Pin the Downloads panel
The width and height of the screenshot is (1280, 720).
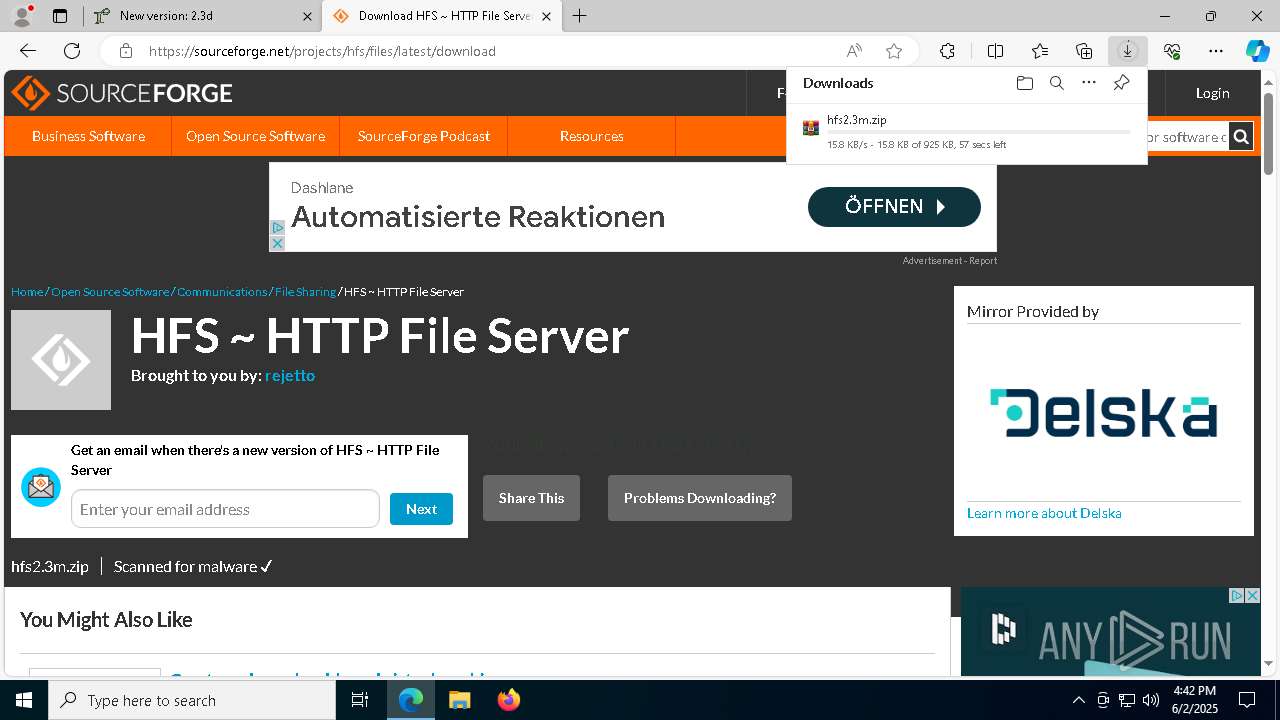(1121, 83)
